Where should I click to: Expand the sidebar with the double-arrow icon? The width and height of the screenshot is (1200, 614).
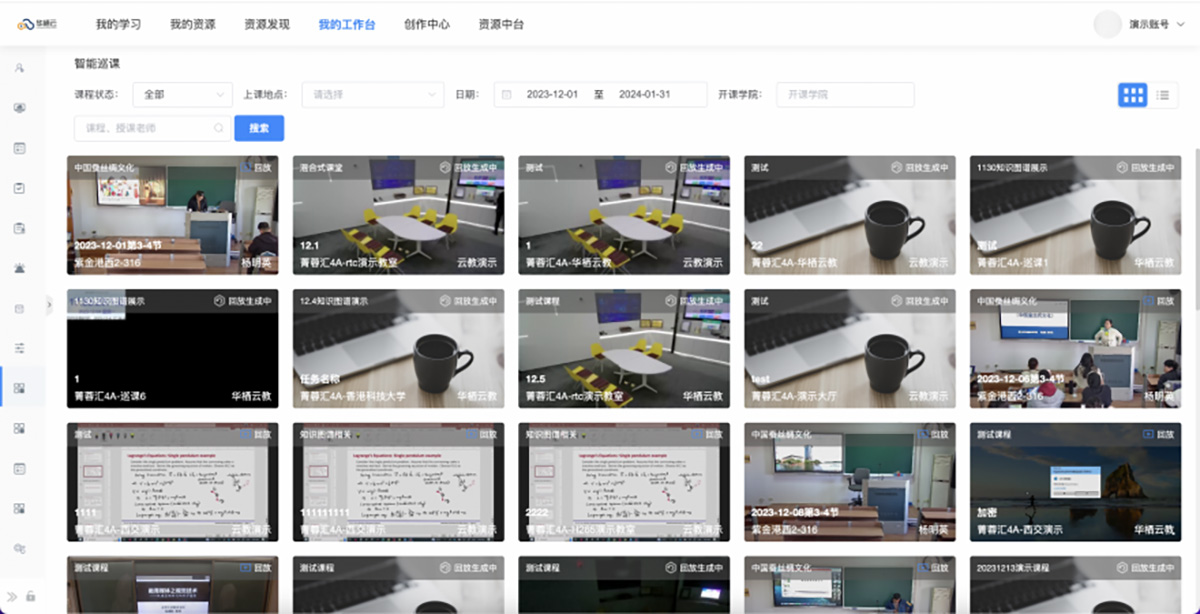tap(13, 596)
